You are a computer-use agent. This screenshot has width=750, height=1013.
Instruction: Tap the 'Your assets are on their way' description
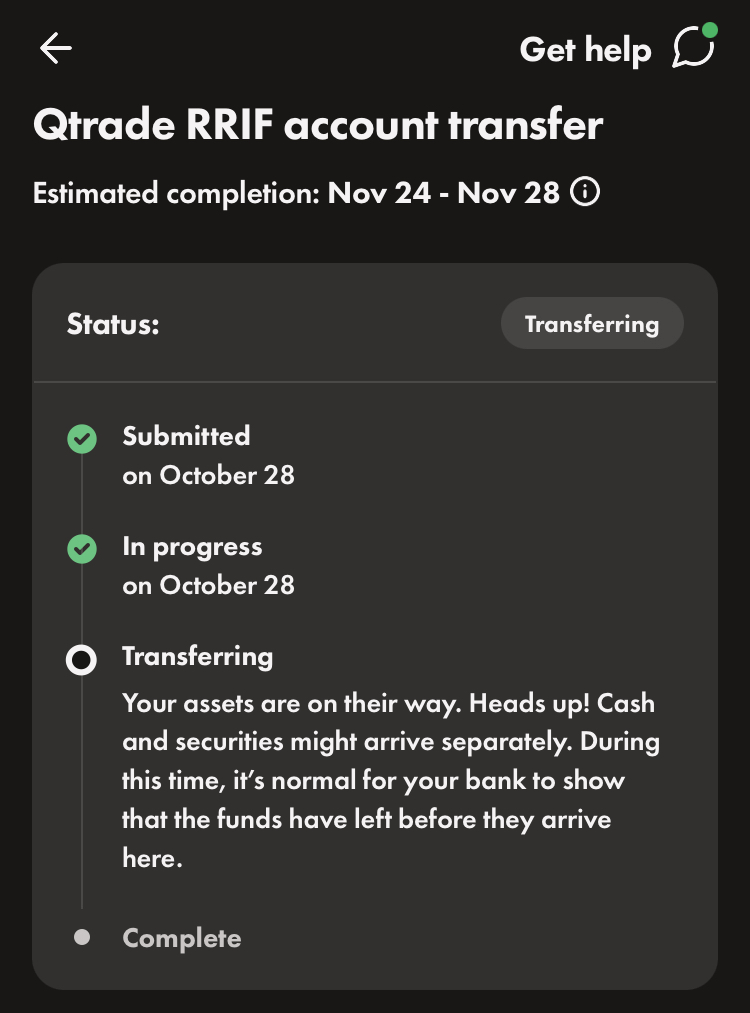coord(390,780)
